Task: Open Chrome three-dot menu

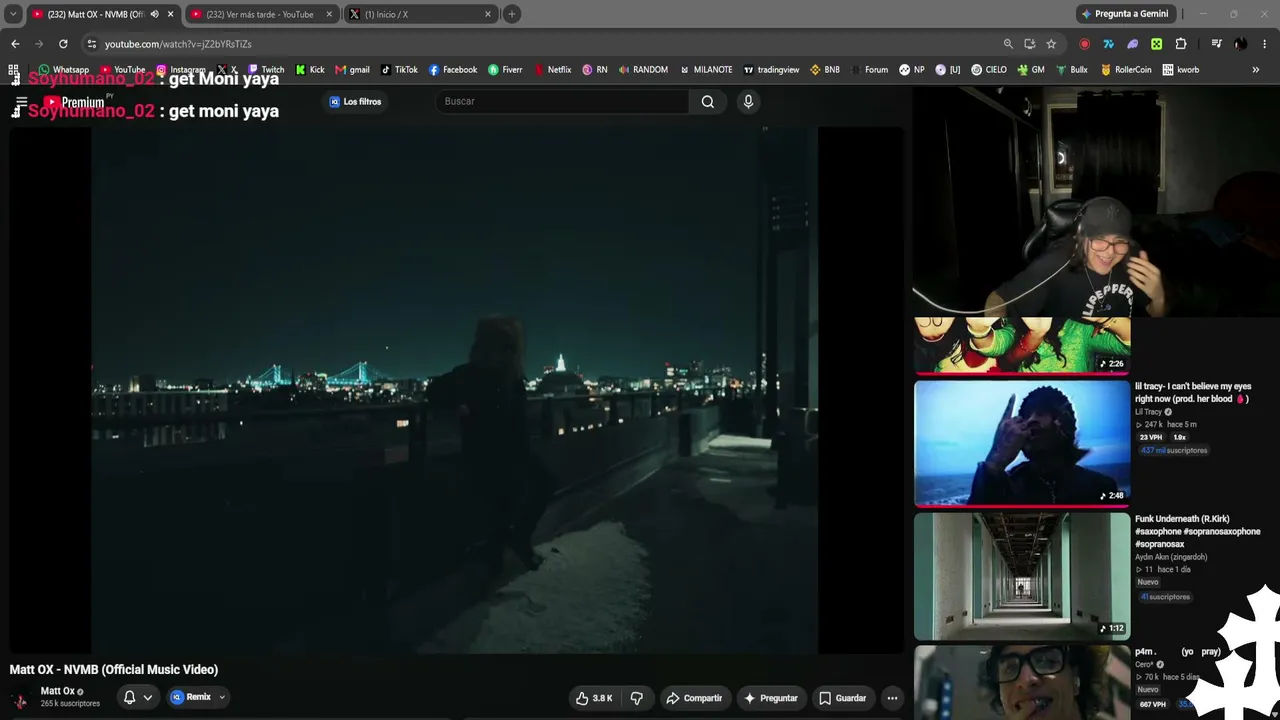Action: click(x=1265, y=44)
